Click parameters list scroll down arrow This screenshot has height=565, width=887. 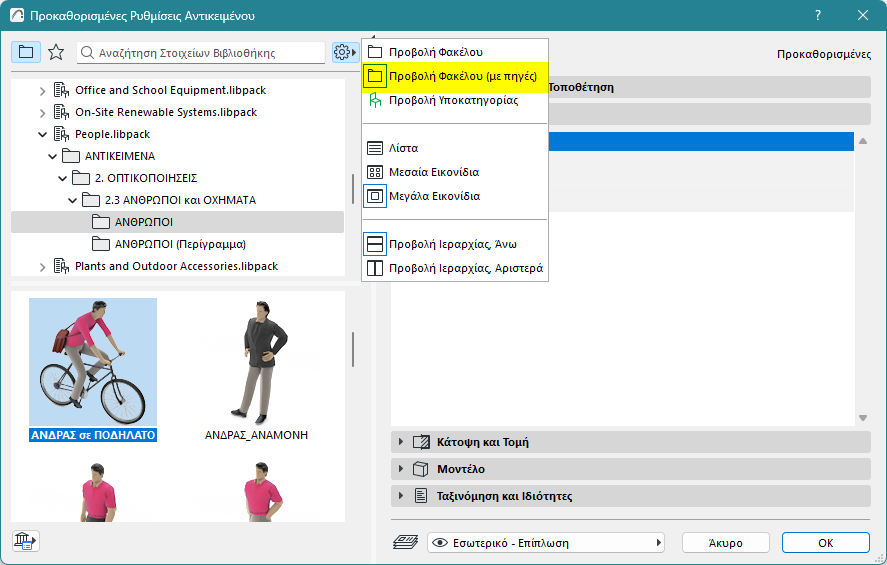(x=863, y=418)
